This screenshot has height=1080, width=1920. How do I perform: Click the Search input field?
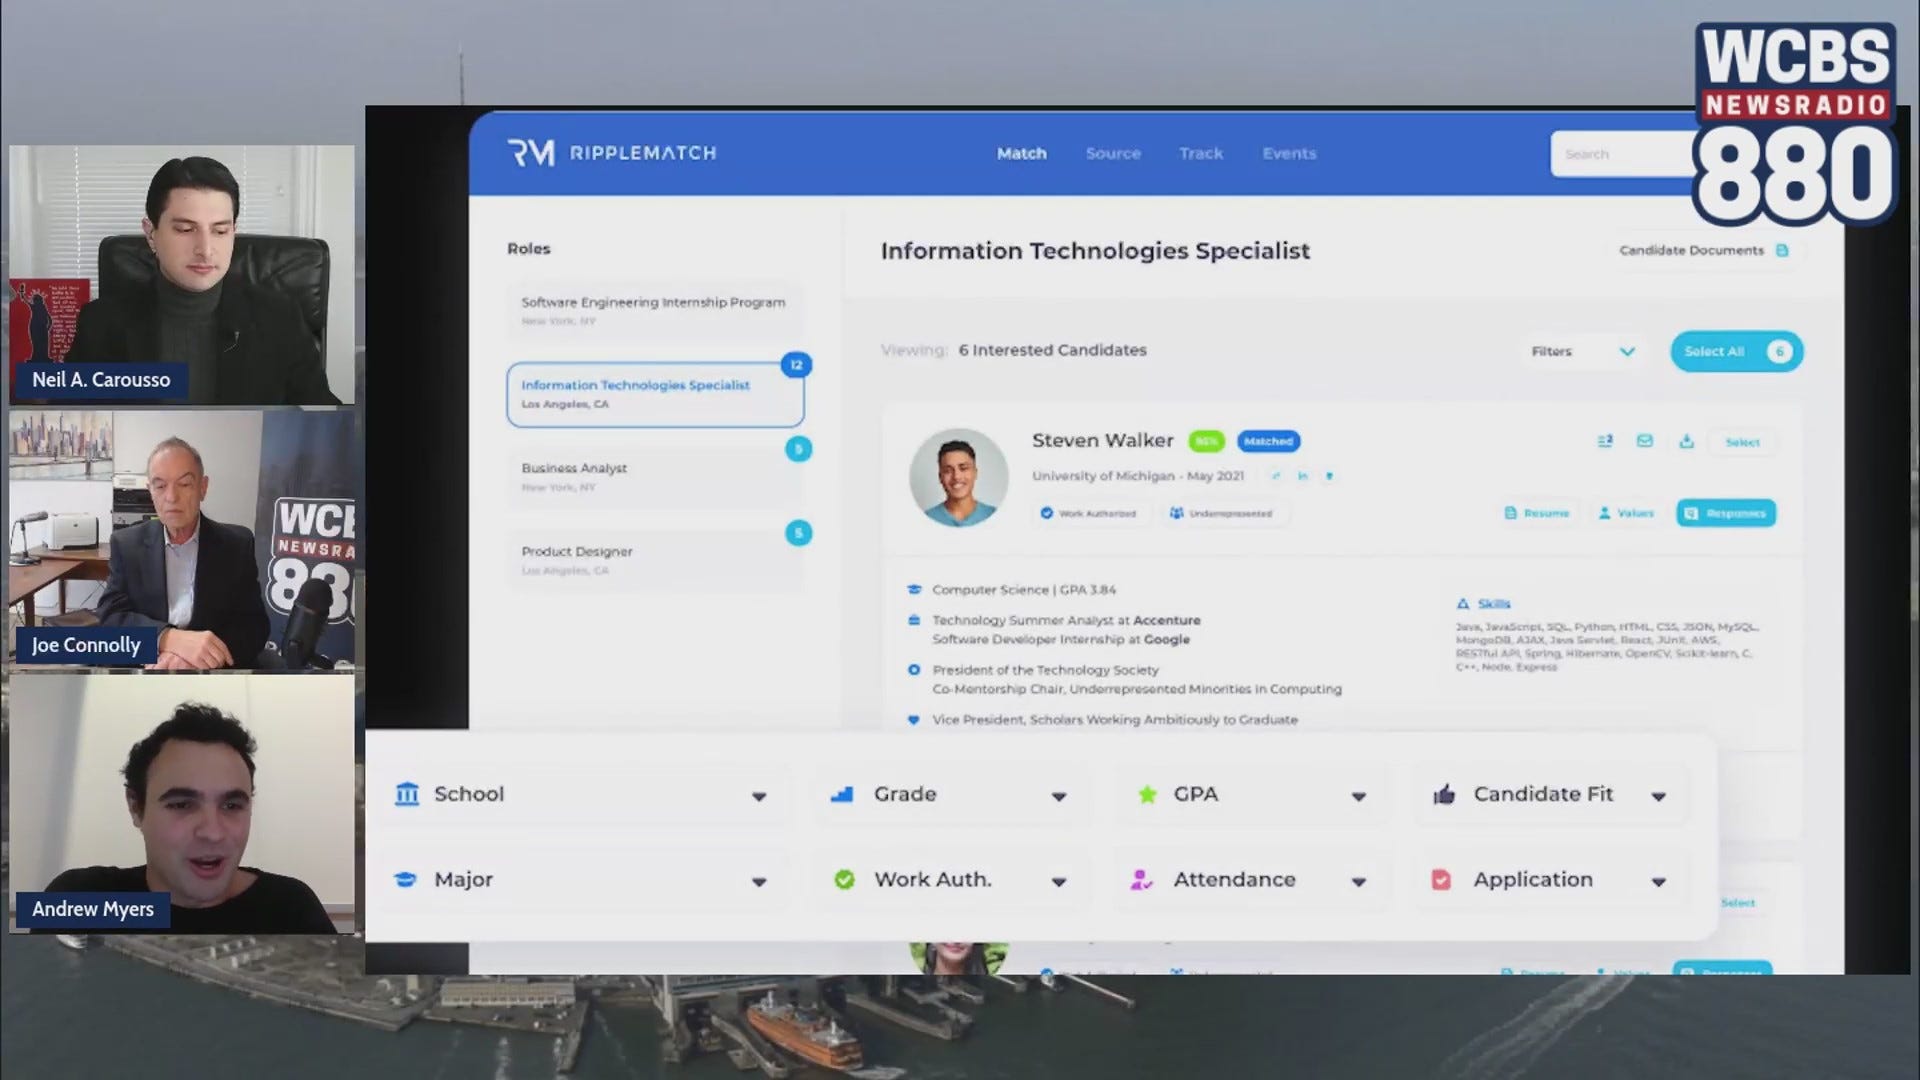[x=1620, y=154]
